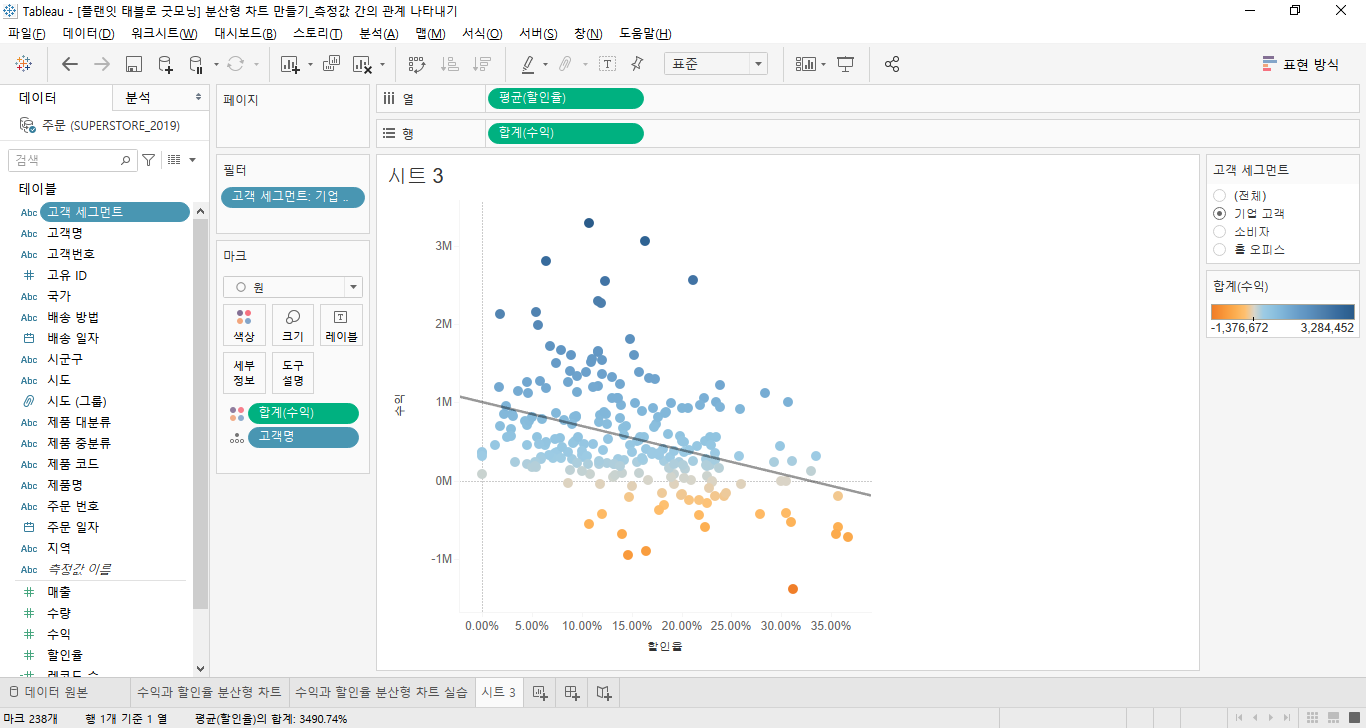The image size is (1366, 728).
Task: Click the highlight pen icon
Action: point(528,64)
